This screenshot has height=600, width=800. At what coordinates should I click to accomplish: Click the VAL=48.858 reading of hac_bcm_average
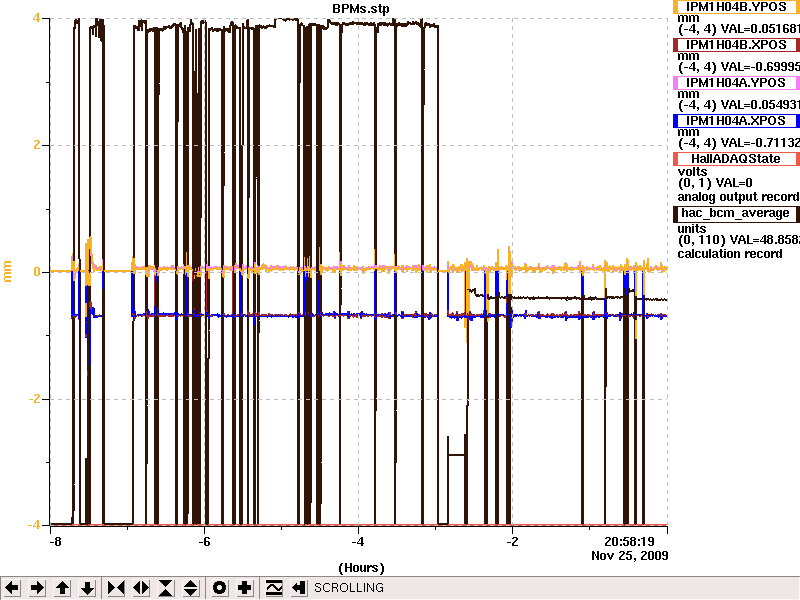765,240
